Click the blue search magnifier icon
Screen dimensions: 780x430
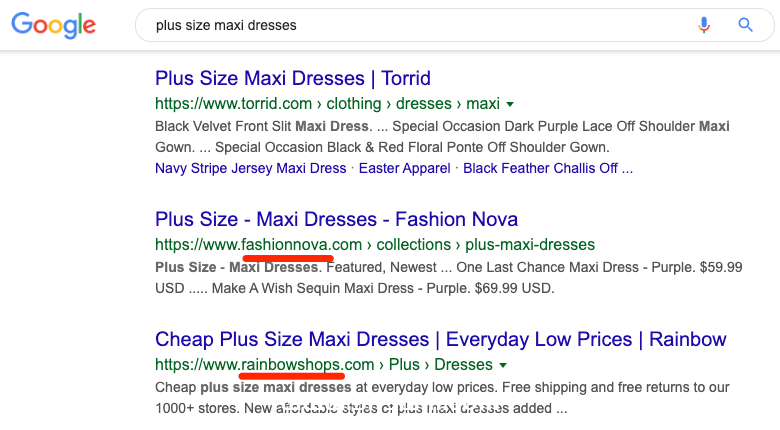[x=745, y=25]
